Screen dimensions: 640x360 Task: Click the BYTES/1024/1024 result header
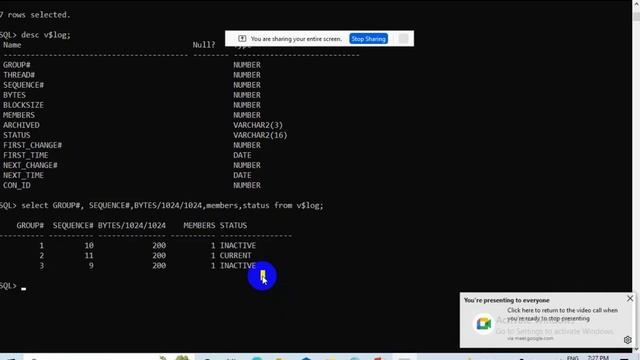tap(132, 225)
